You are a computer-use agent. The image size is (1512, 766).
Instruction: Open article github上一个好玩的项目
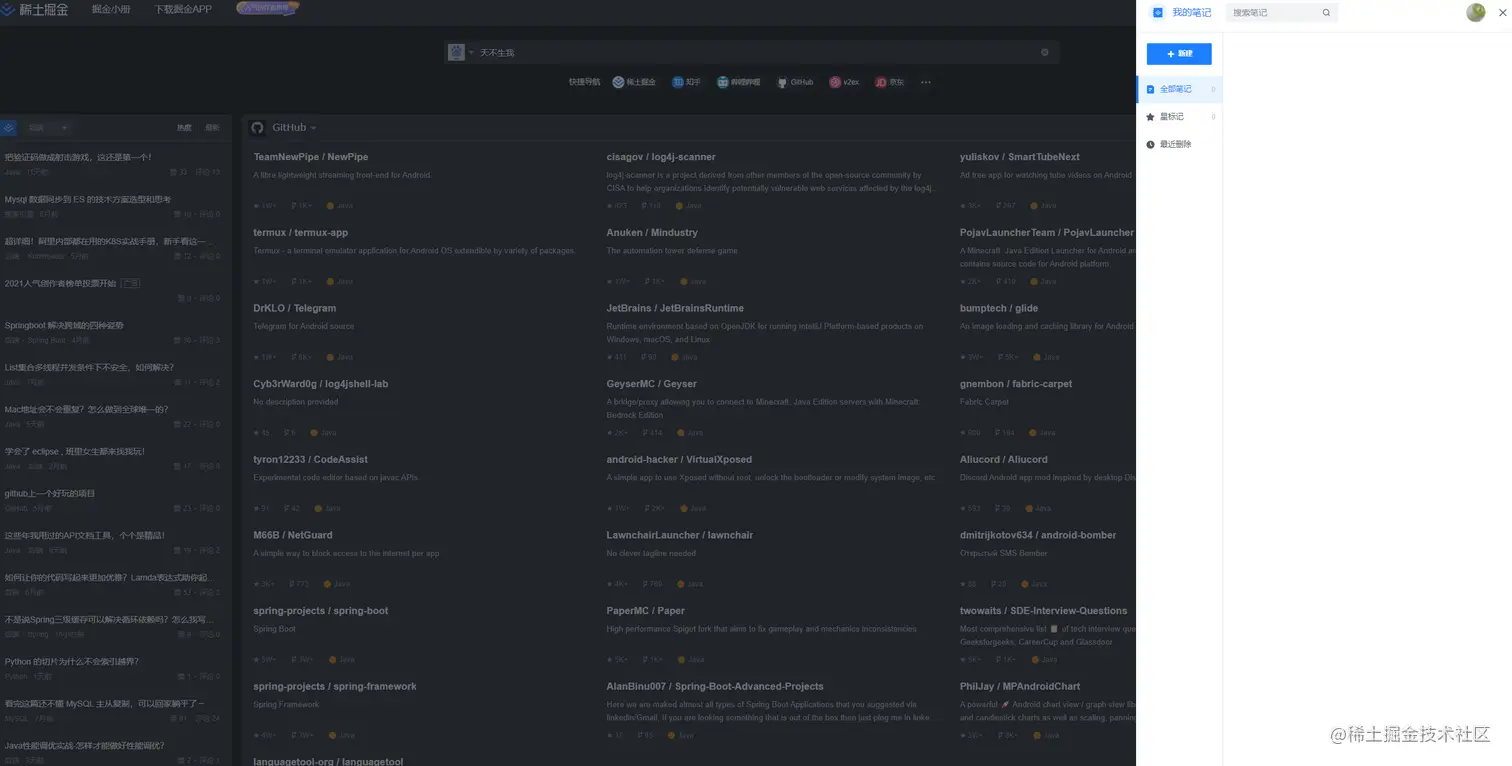point(50,493)
